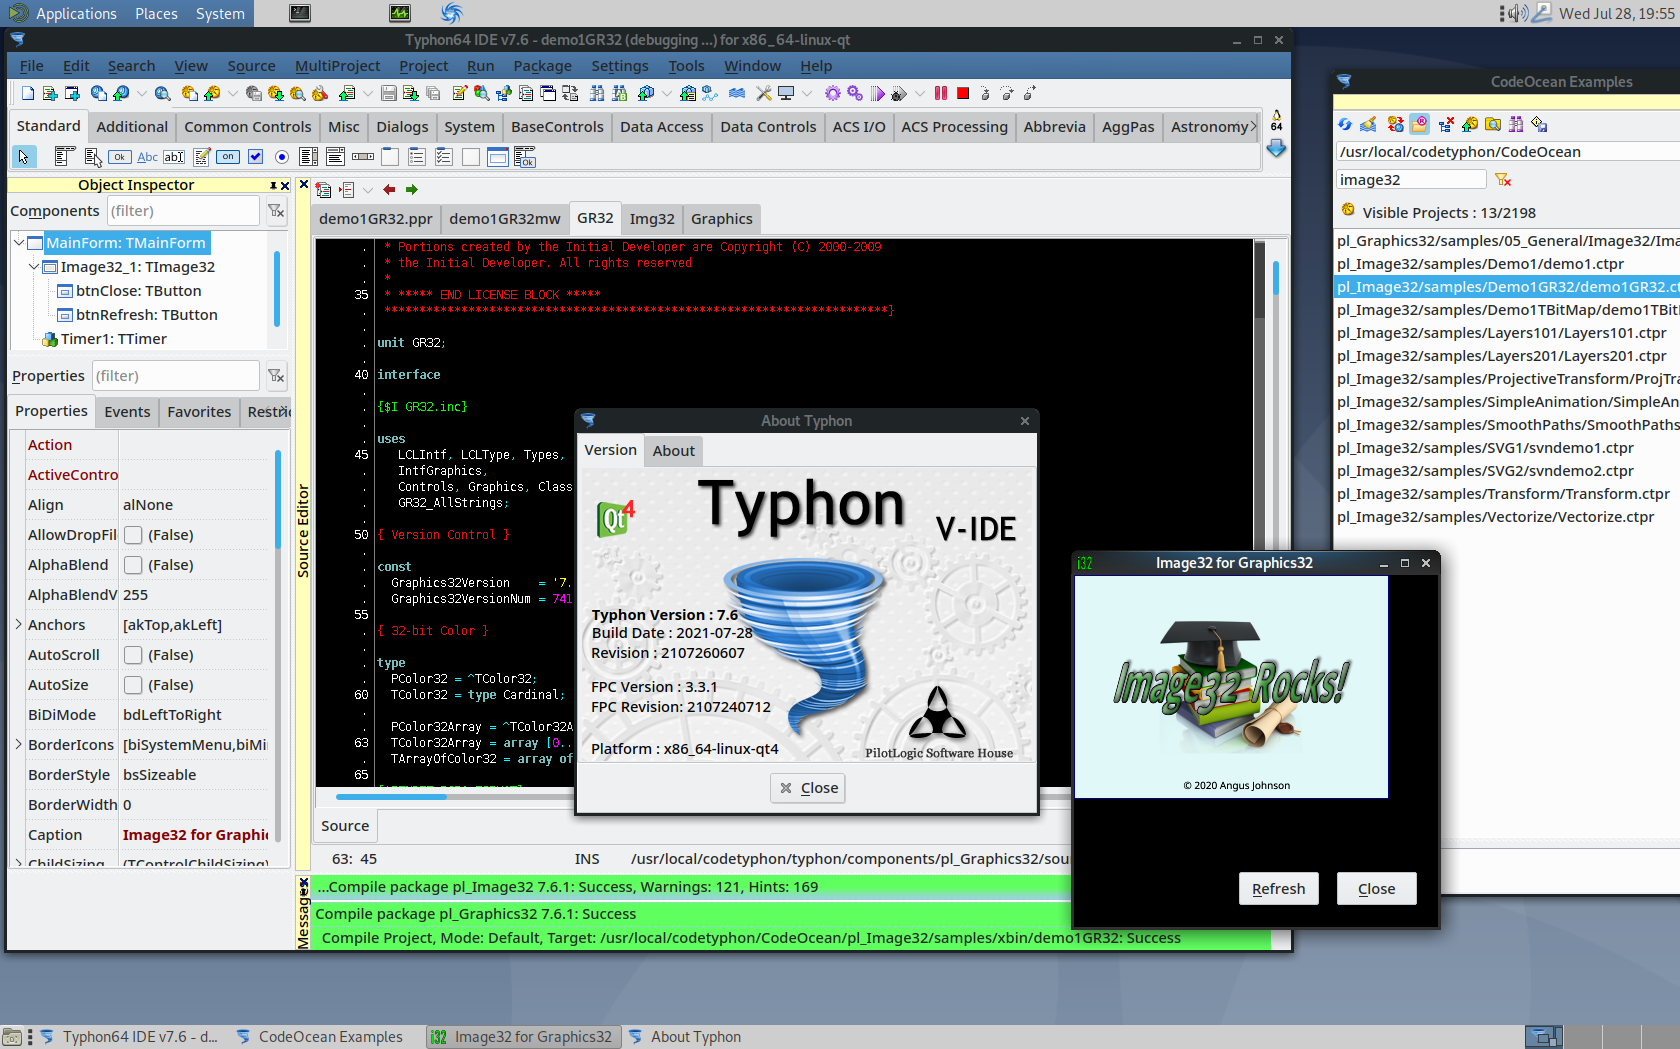Expand the ChildSizing property
This screenshot has width=1680, height=1049.
pyautogui.click(x=18, y=862)
